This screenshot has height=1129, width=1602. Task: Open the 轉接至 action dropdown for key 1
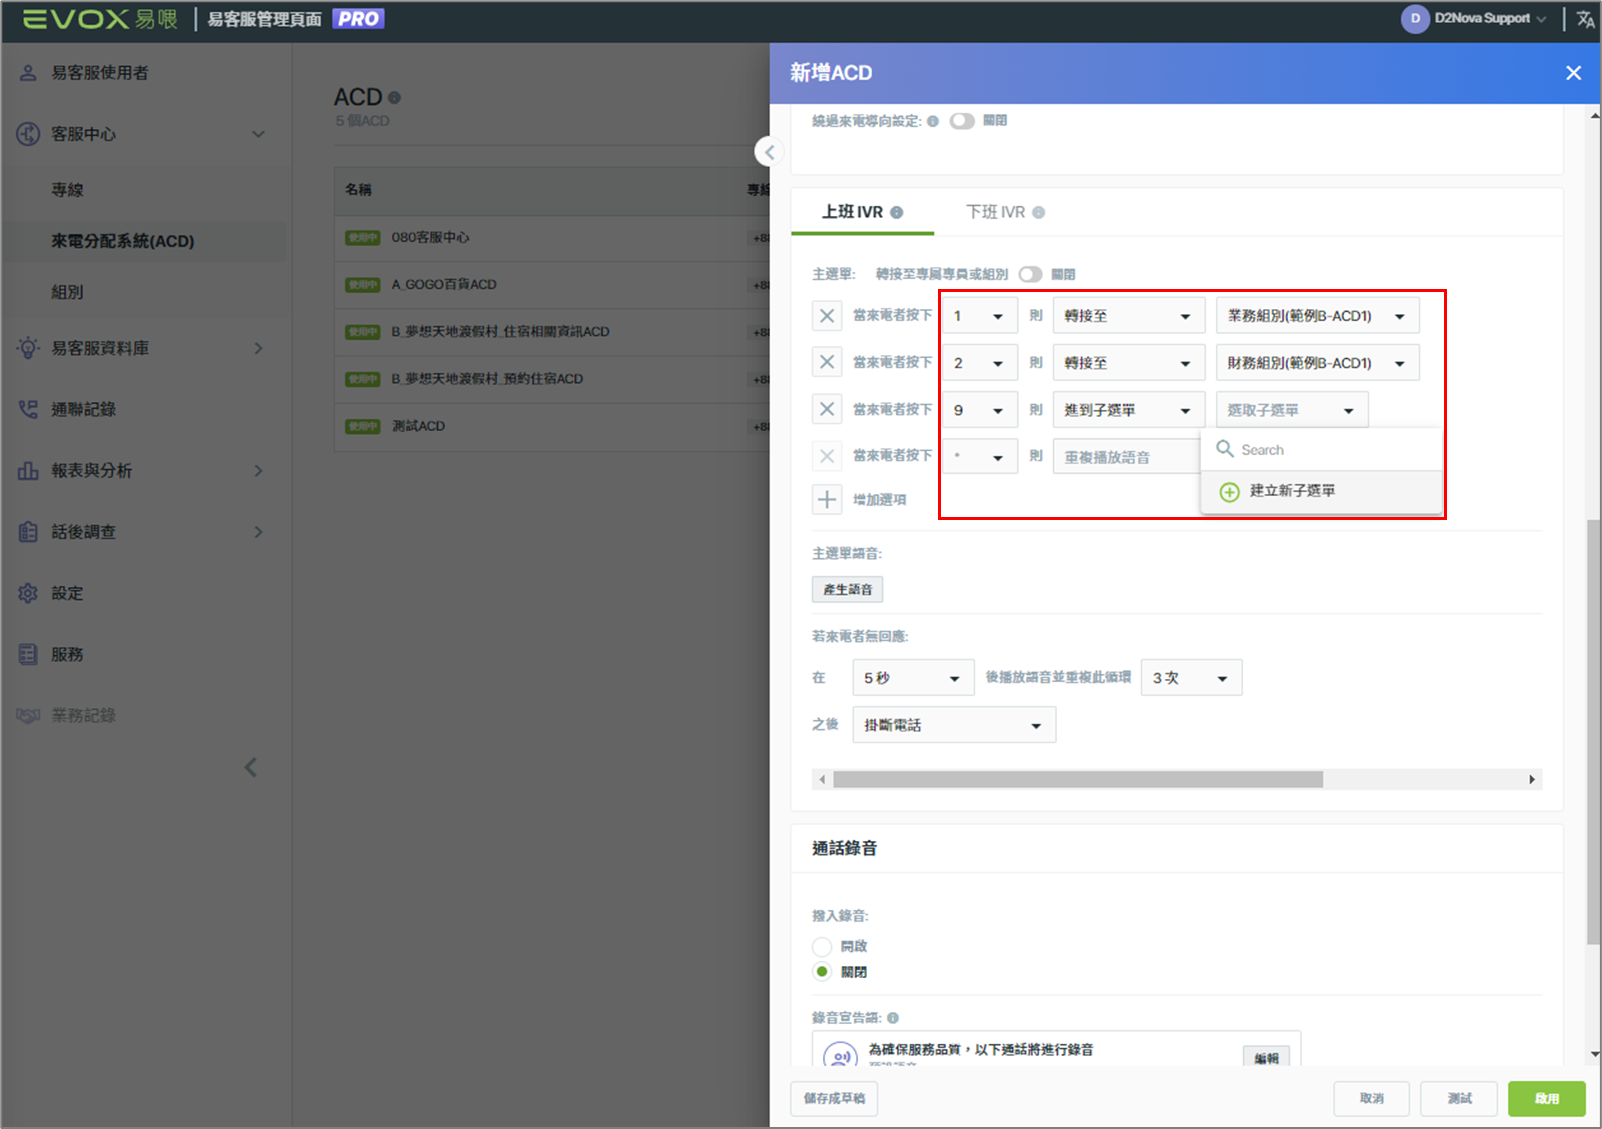(1127, 316)
